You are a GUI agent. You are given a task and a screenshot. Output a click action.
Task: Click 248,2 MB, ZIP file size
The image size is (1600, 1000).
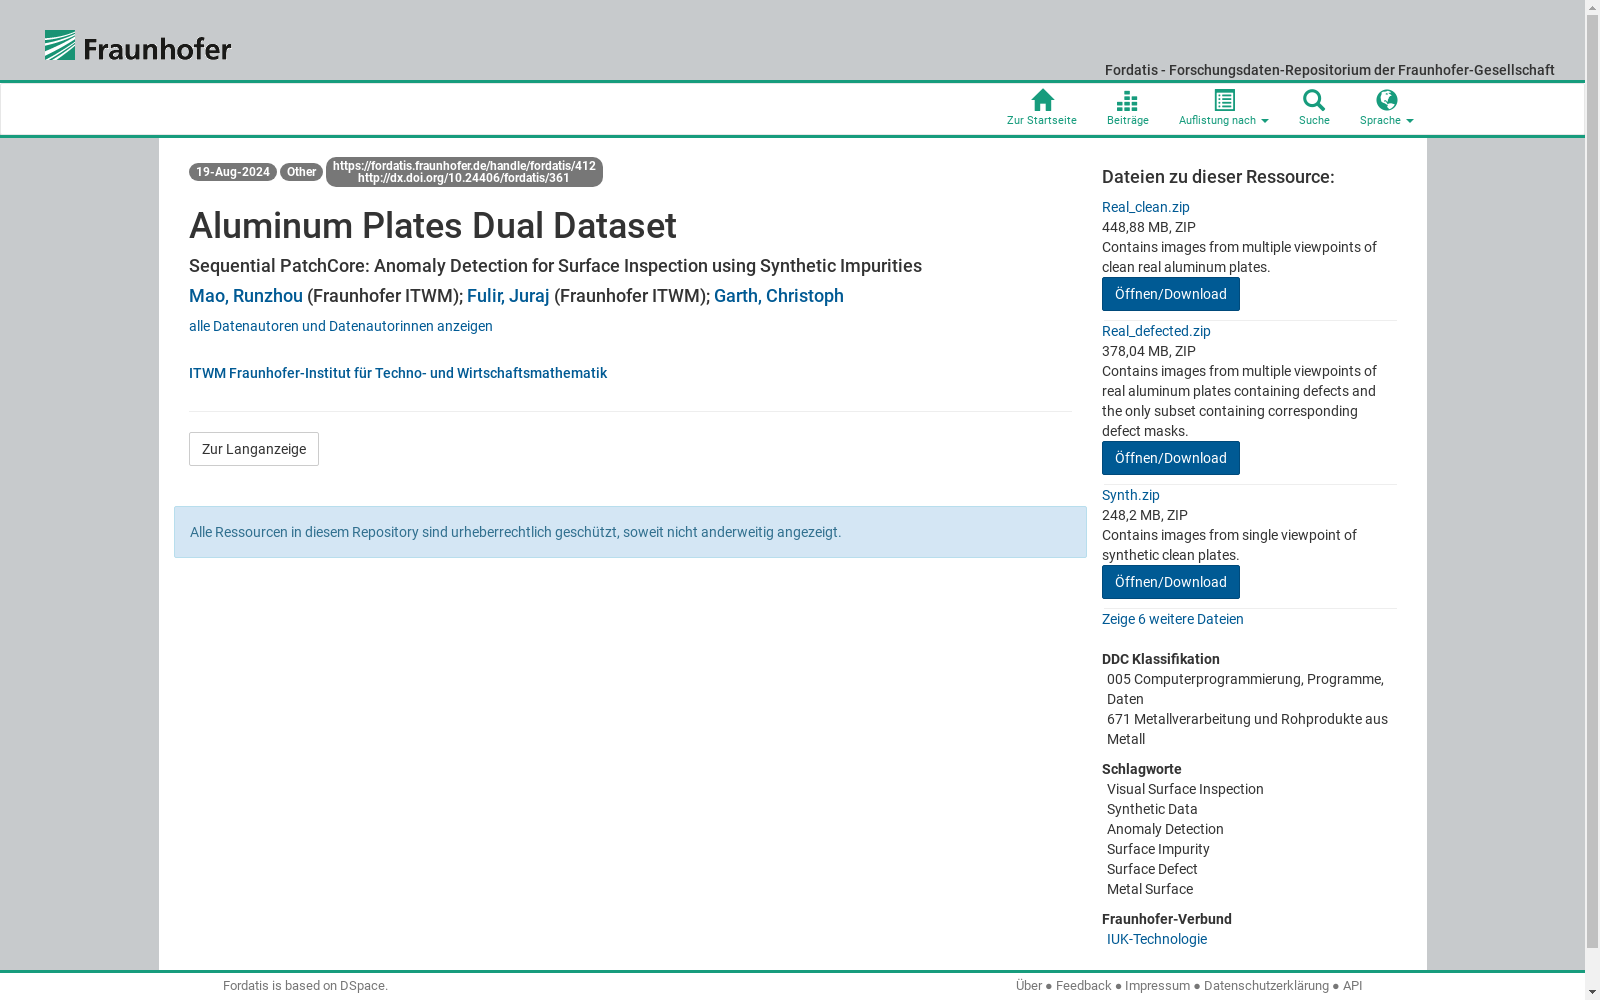click(x=1145, y=515)
